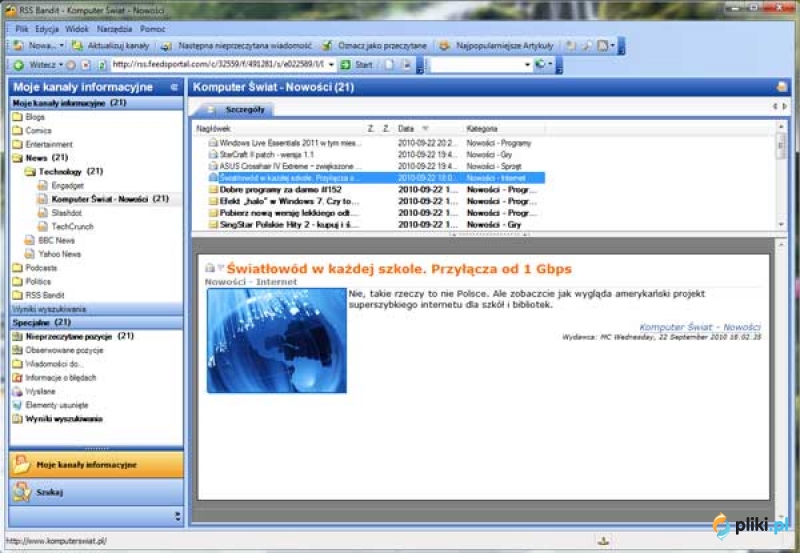Click the status bar network icon
The width and height of the screenshot is (800, 553).
603,541
